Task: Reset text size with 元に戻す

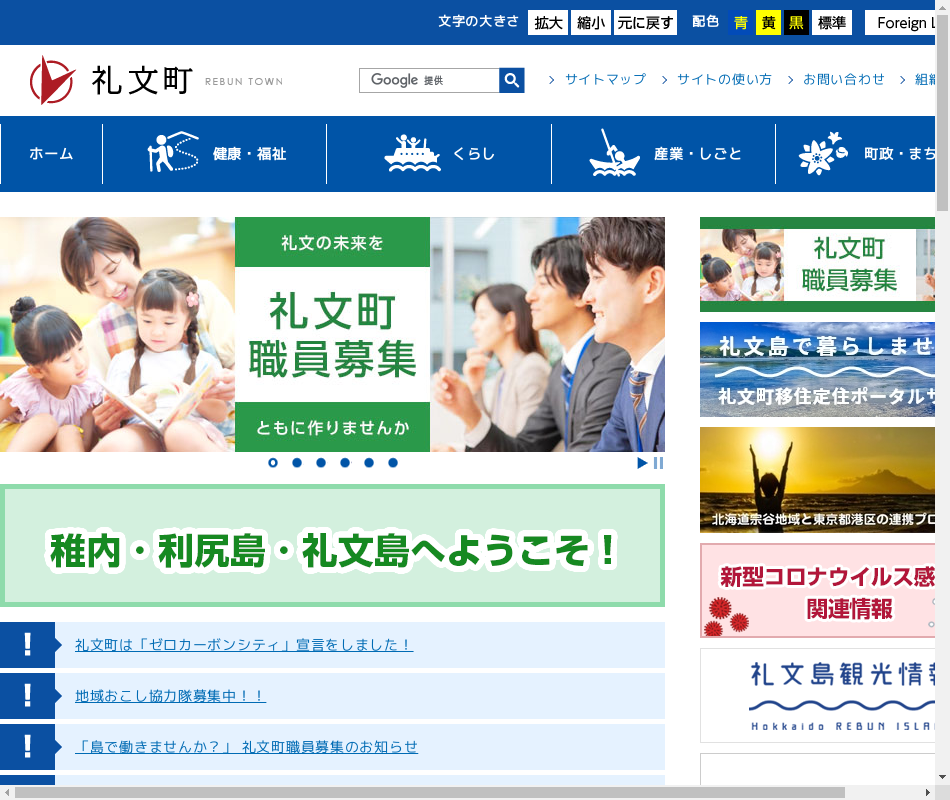Action: coord(645,23)
